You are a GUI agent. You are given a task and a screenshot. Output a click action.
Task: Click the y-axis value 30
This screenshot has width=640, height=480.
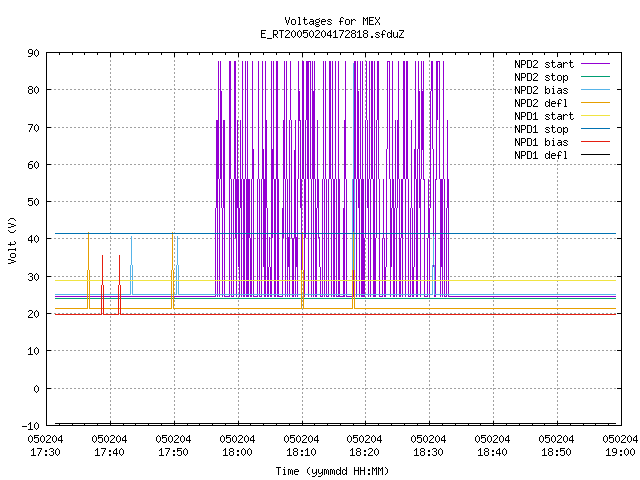[33, 277]
